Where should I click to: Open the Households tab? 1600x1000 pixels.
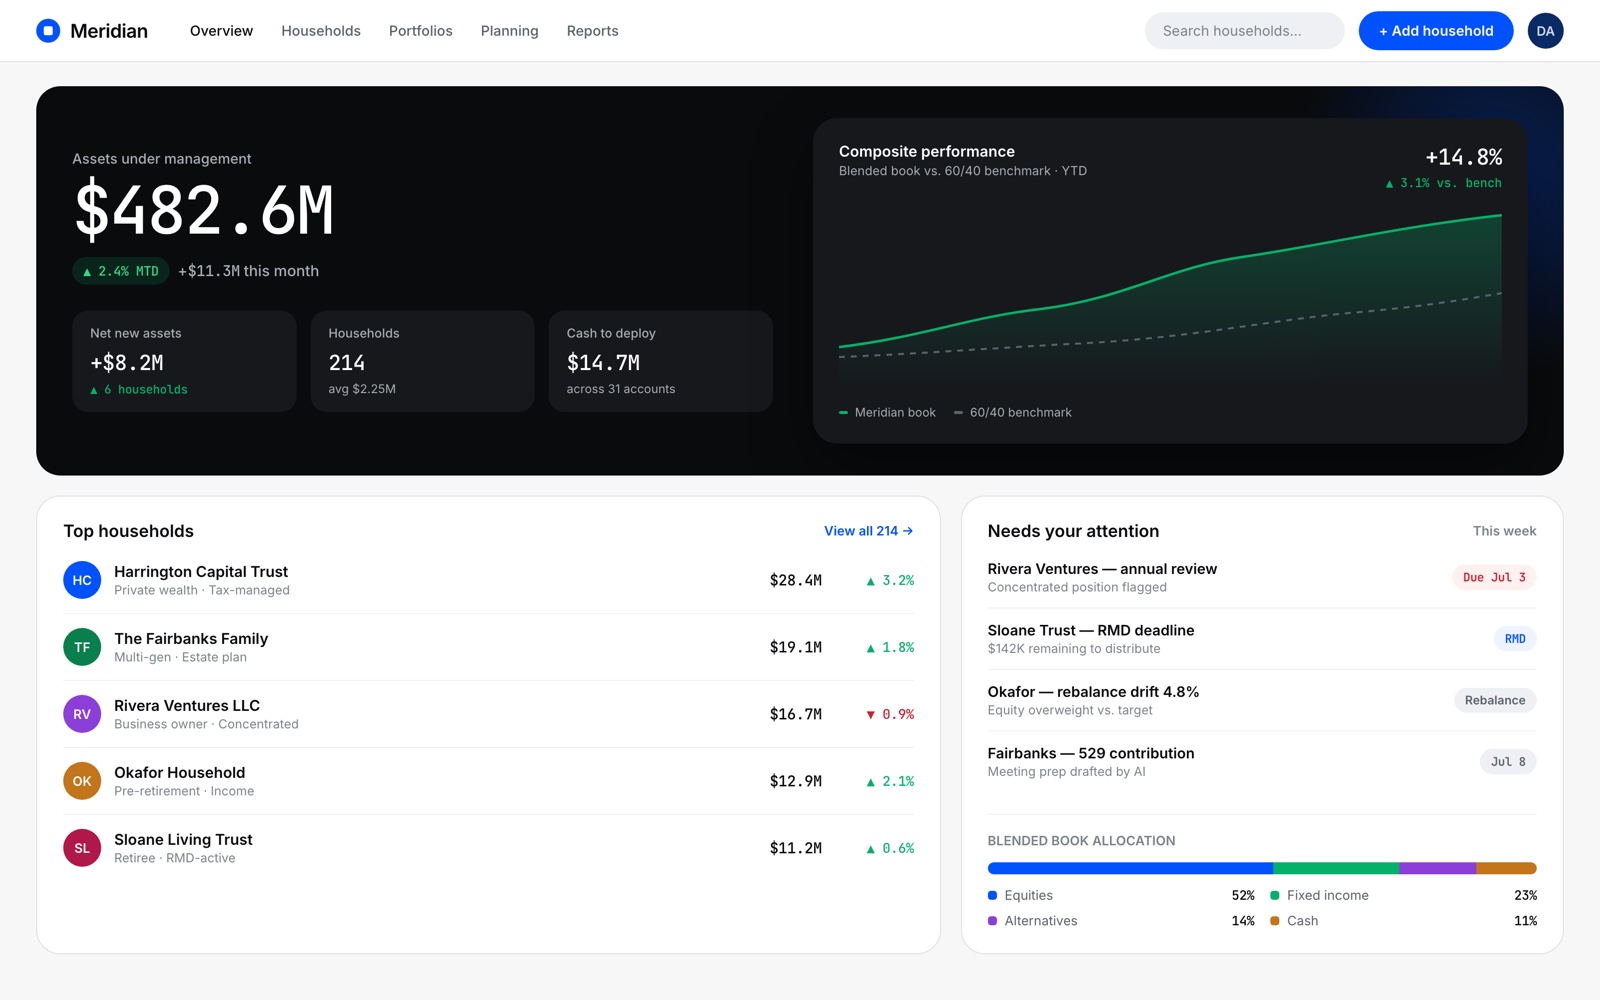(x=321, y=31)
